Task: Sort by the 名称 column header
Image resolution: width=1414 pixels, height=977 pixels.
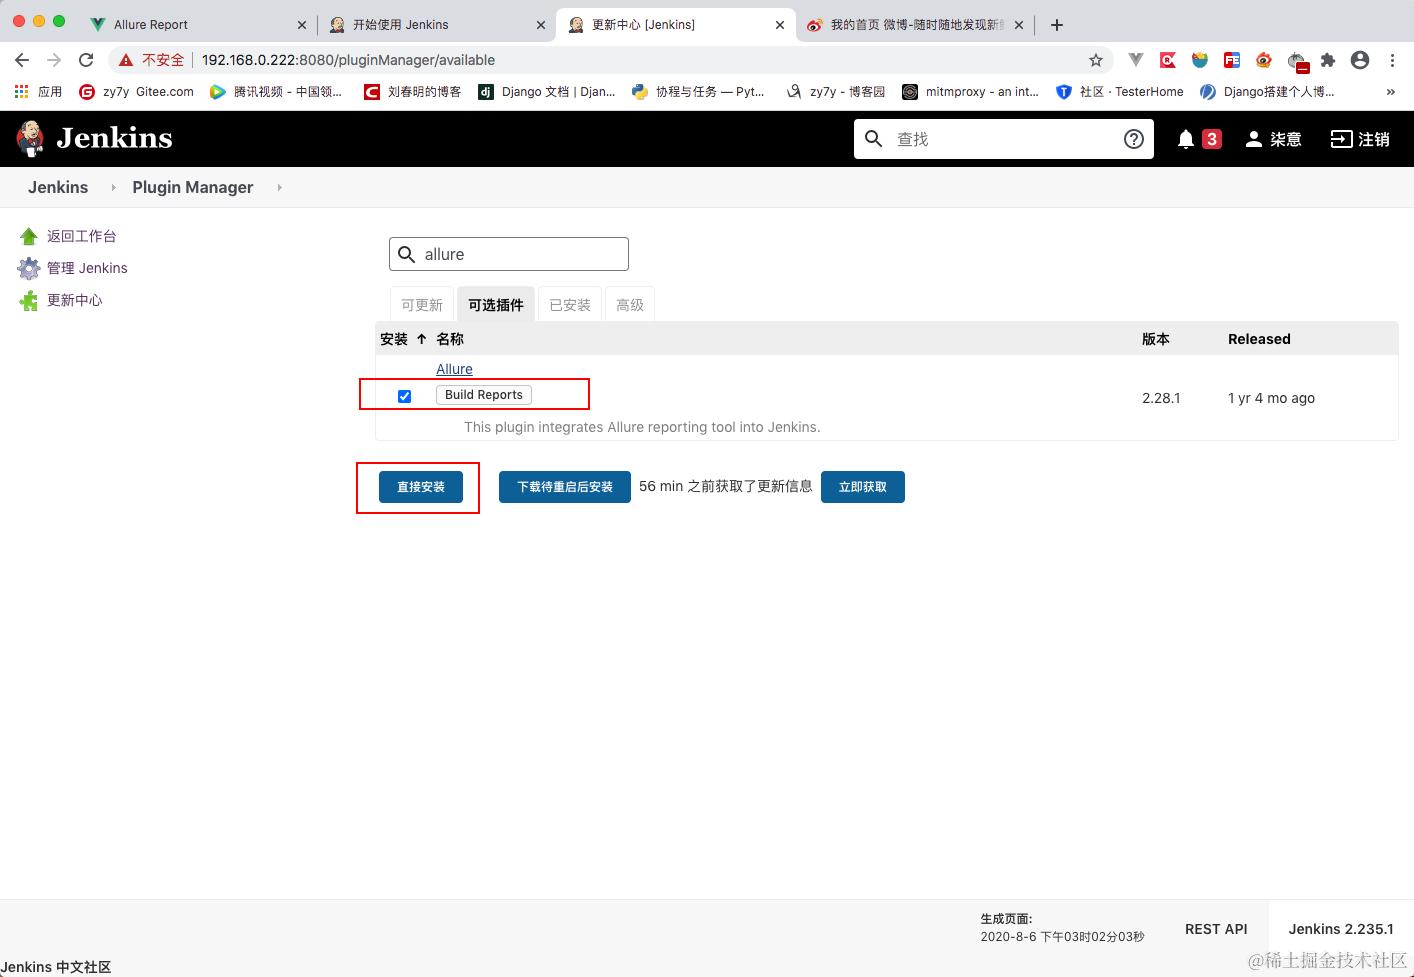Action: tap(450, 339)
